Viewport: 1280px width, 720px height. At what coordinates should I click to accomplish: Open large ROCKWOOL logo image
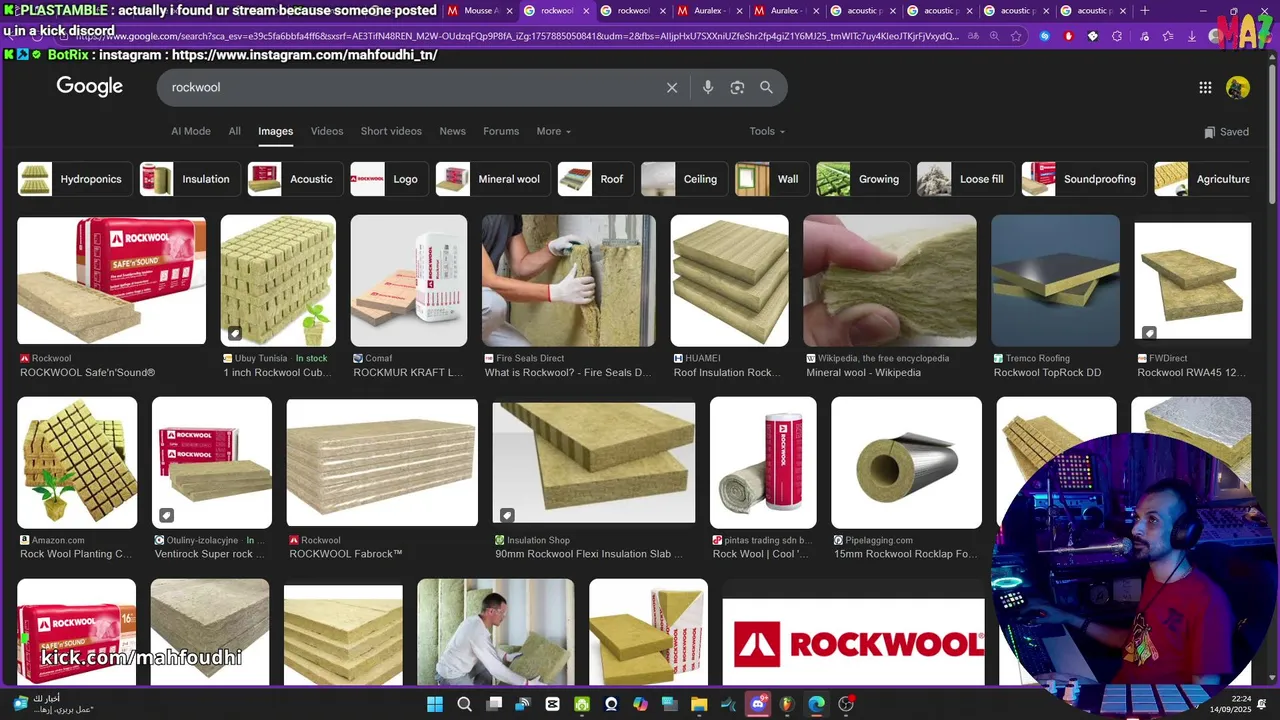click(x=853, y=642)
